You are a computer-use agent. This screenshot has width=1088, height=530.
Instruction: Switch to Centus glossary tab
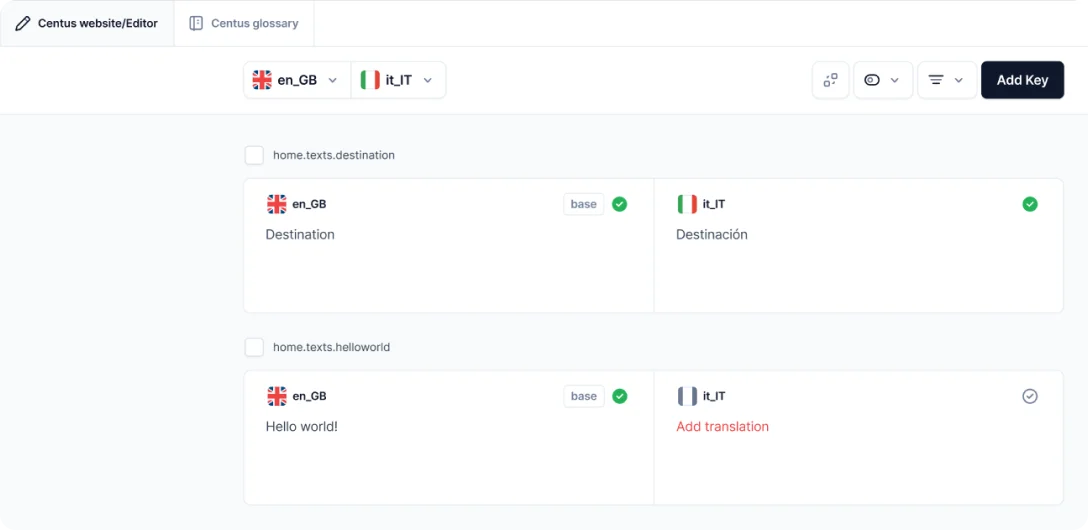click(x=244, y=23)
